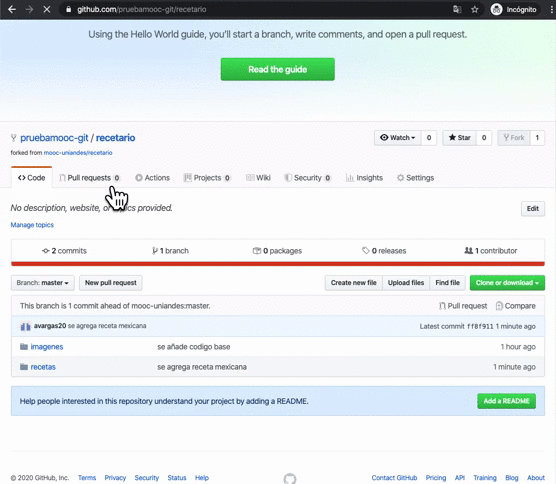This screenshot has height=484, width=556.
Task: Open footer About link
Action: coord(536,478)
